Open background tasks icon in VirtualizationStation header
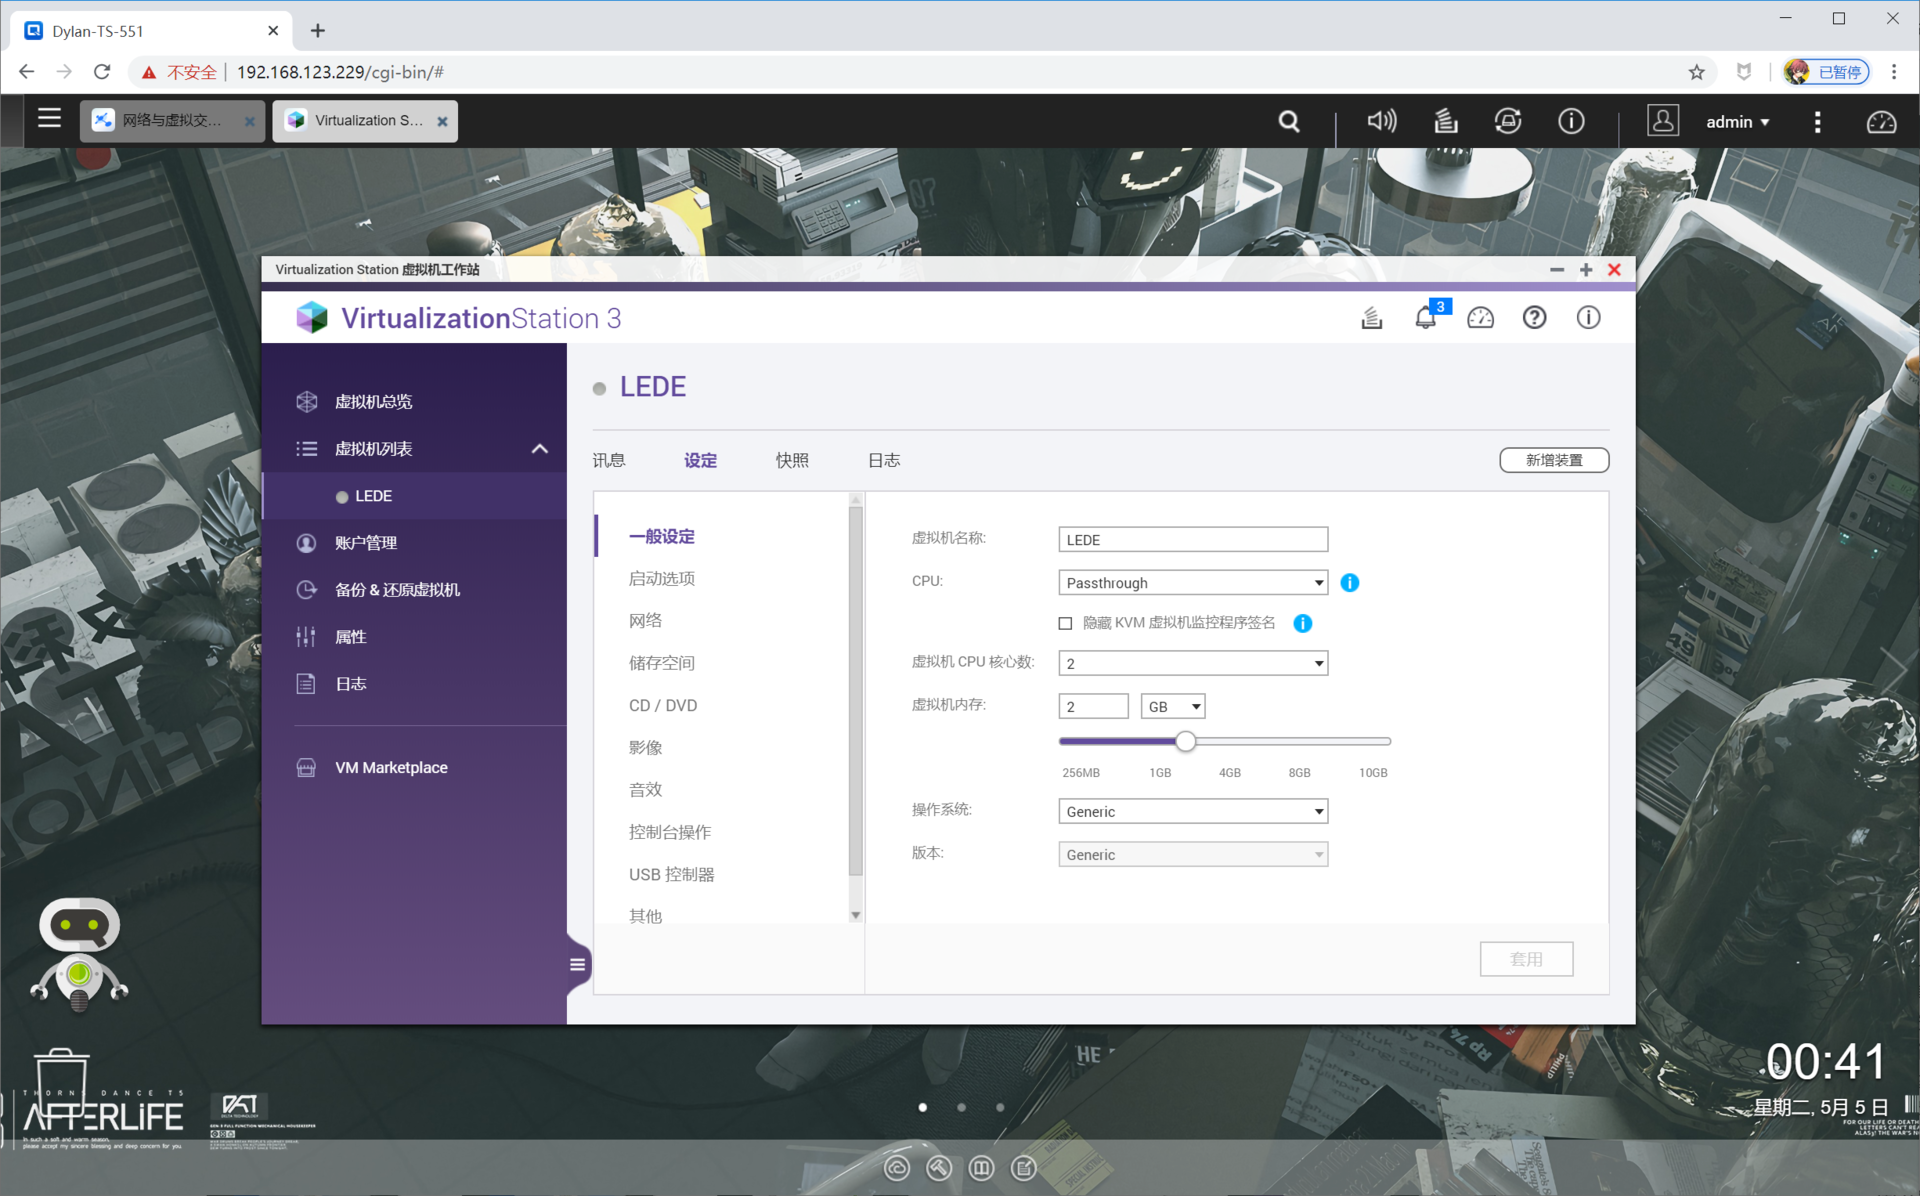Viewport: 1920px width, 1196px height. point(1371,318)
